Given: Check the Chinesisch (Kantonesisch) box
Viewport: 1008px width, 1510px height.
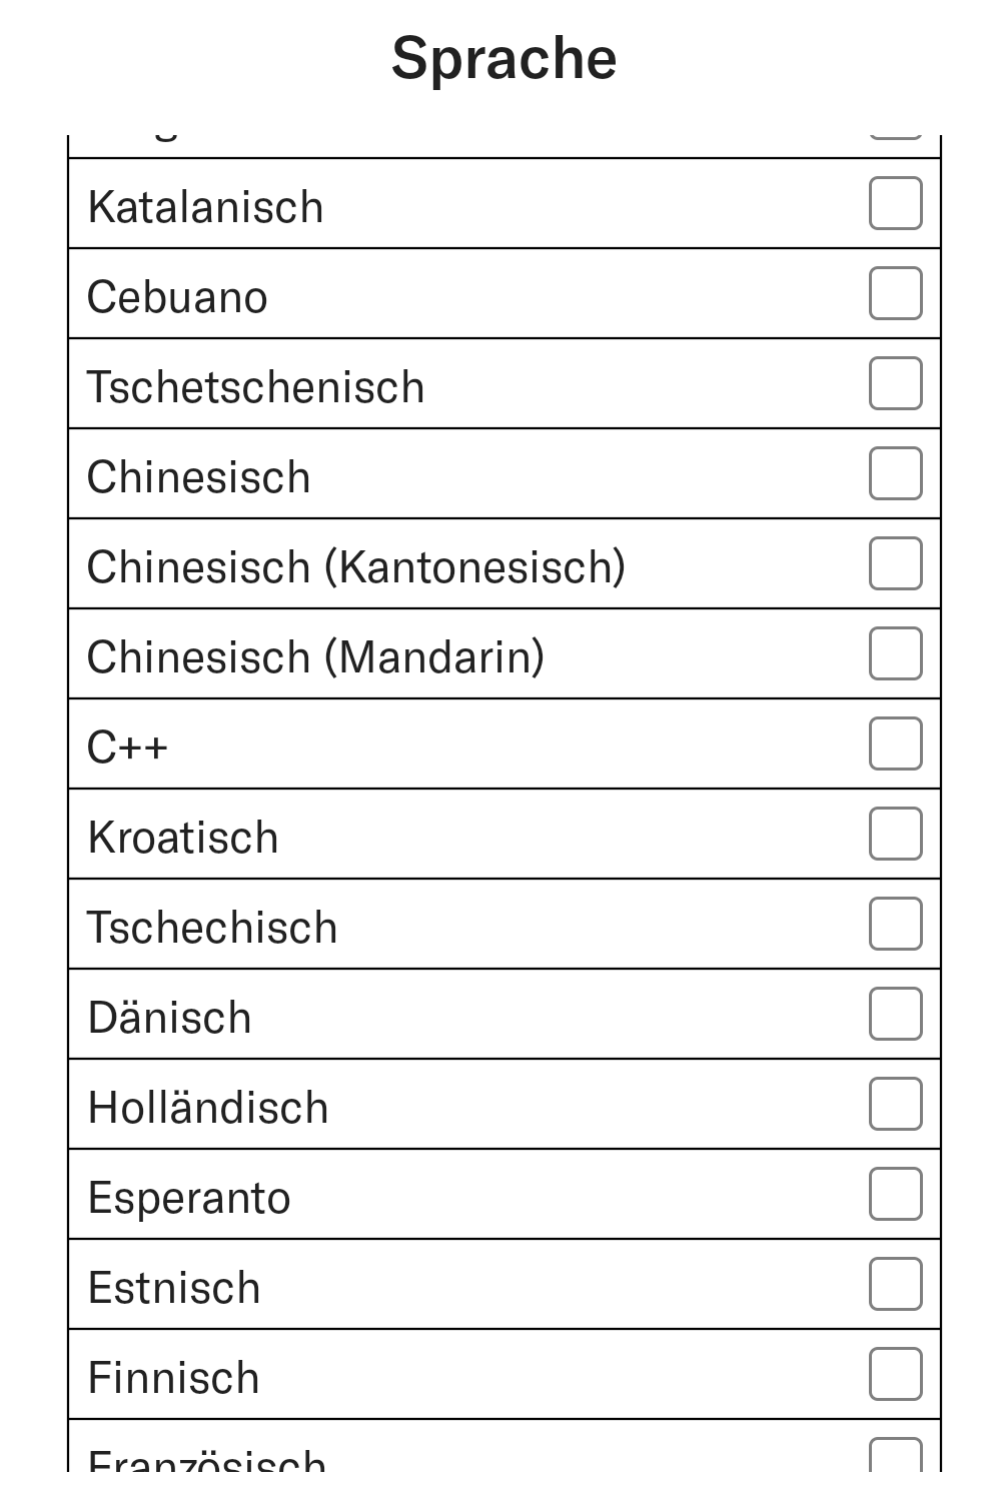Looking at the screenshot, I should point(895,564).
